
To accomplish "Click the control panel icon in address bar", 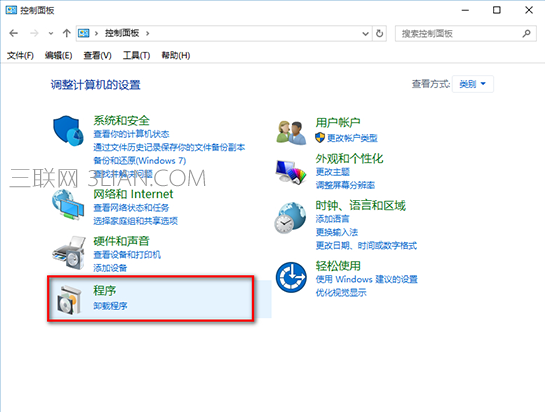I will [84, 33].
